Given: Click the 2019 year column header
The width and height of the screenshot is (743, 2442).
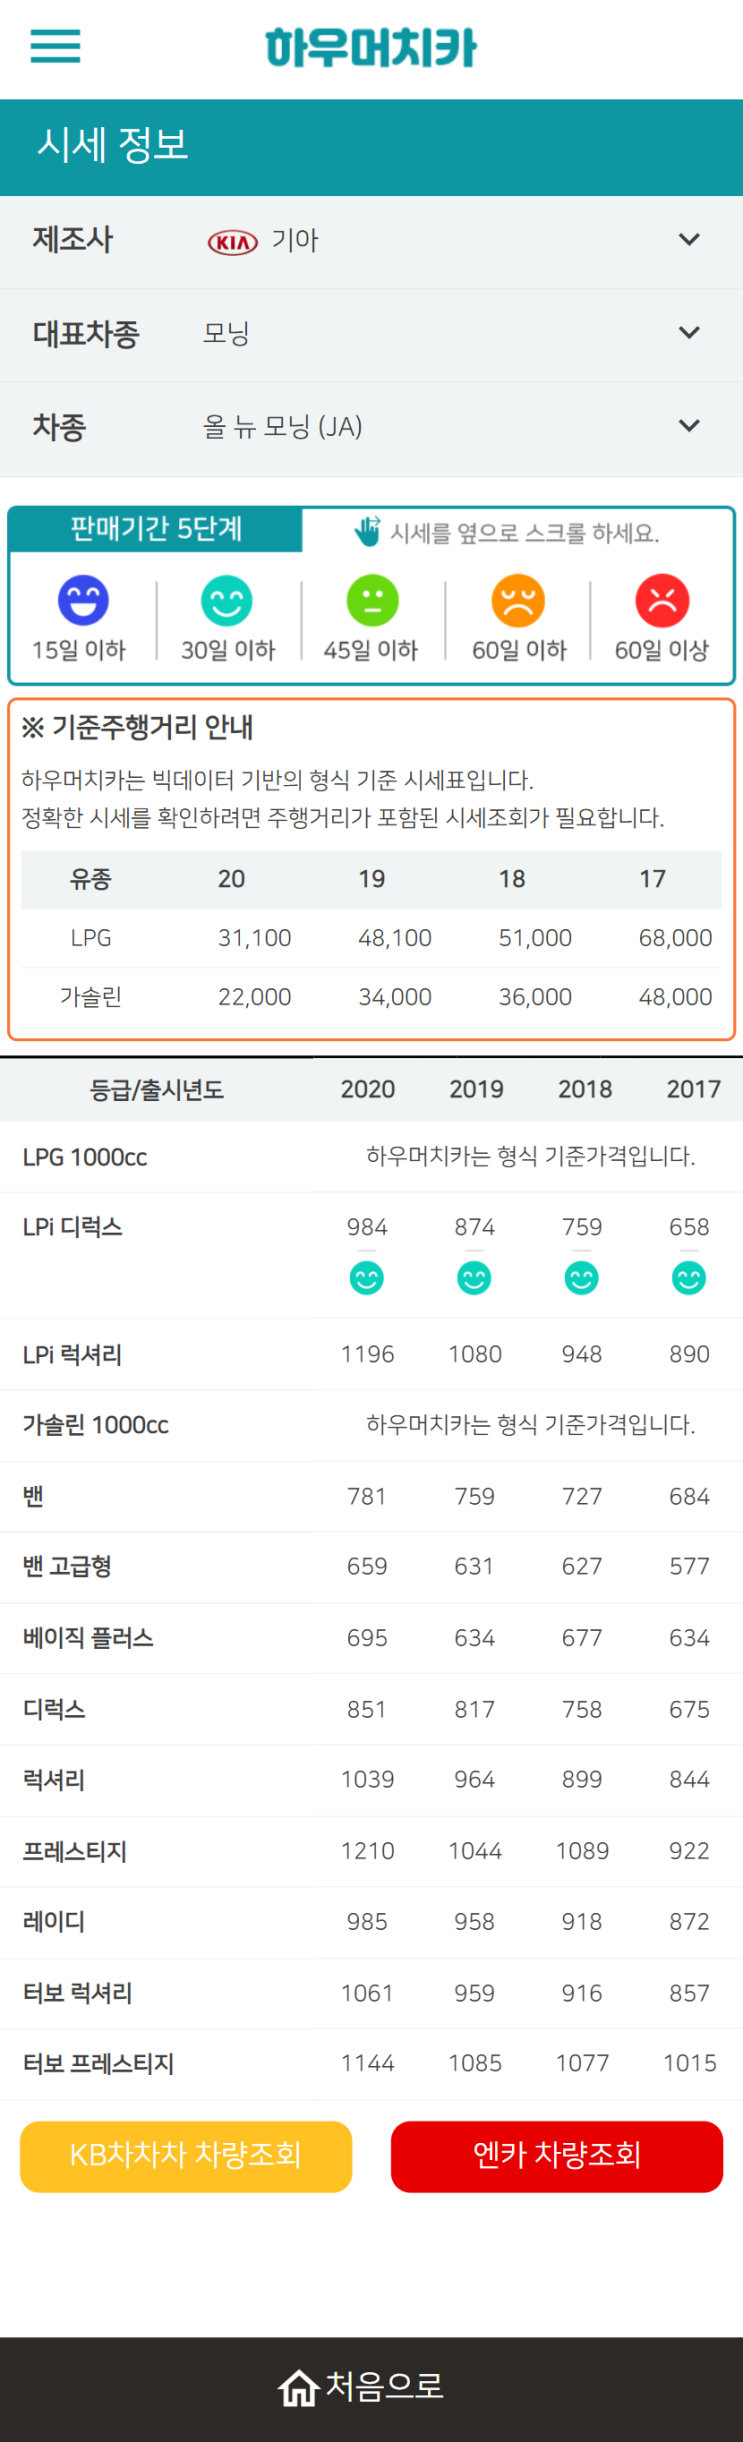Looking at the screenshot, I should click(476, 1089).
